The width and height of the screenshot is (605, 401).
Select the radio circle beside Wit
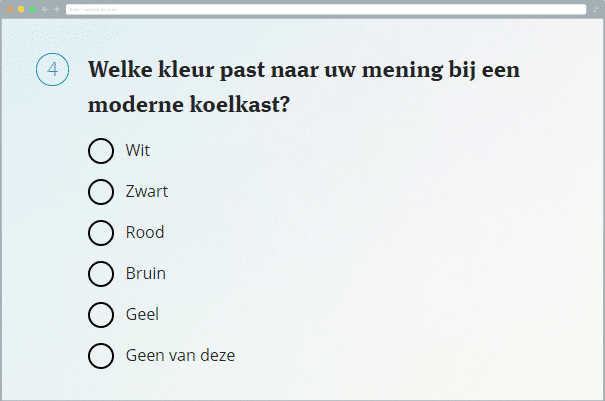coord(101,151)
